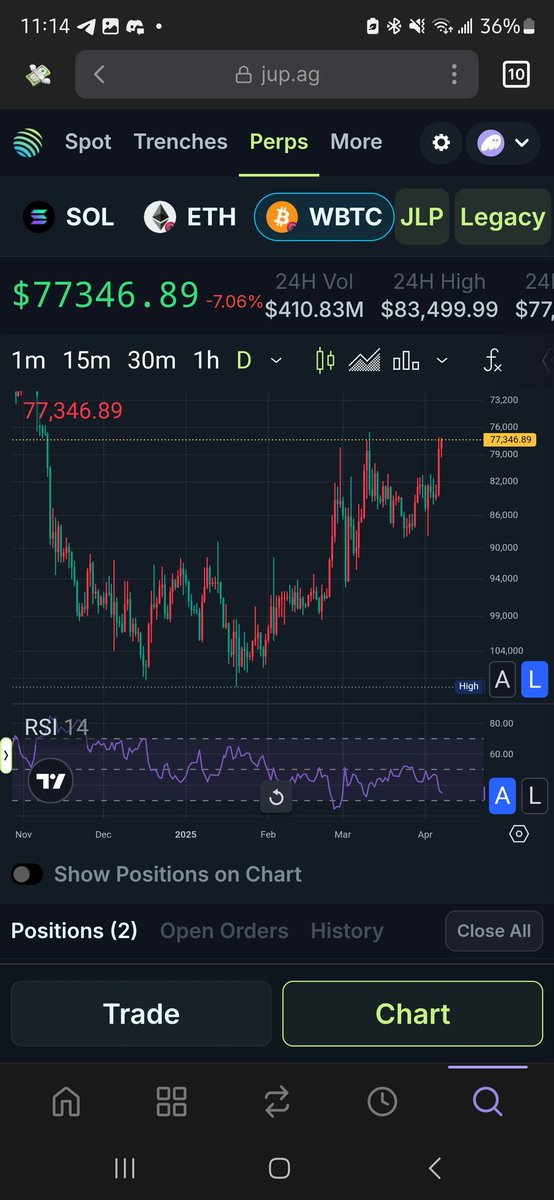Open the browser three-dot menu
Image resolution: width=554 pixels, height=1200 pixels.
click(x=454, y=75)
